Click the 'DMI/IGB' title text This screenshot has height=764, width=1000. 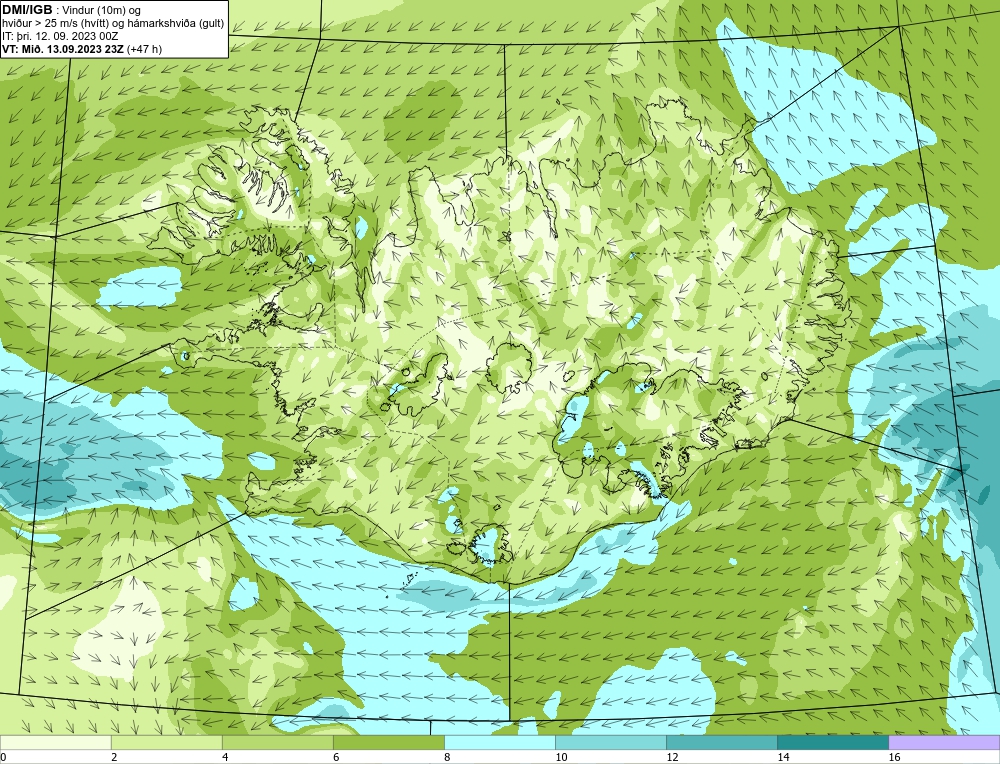click(27, 10)
